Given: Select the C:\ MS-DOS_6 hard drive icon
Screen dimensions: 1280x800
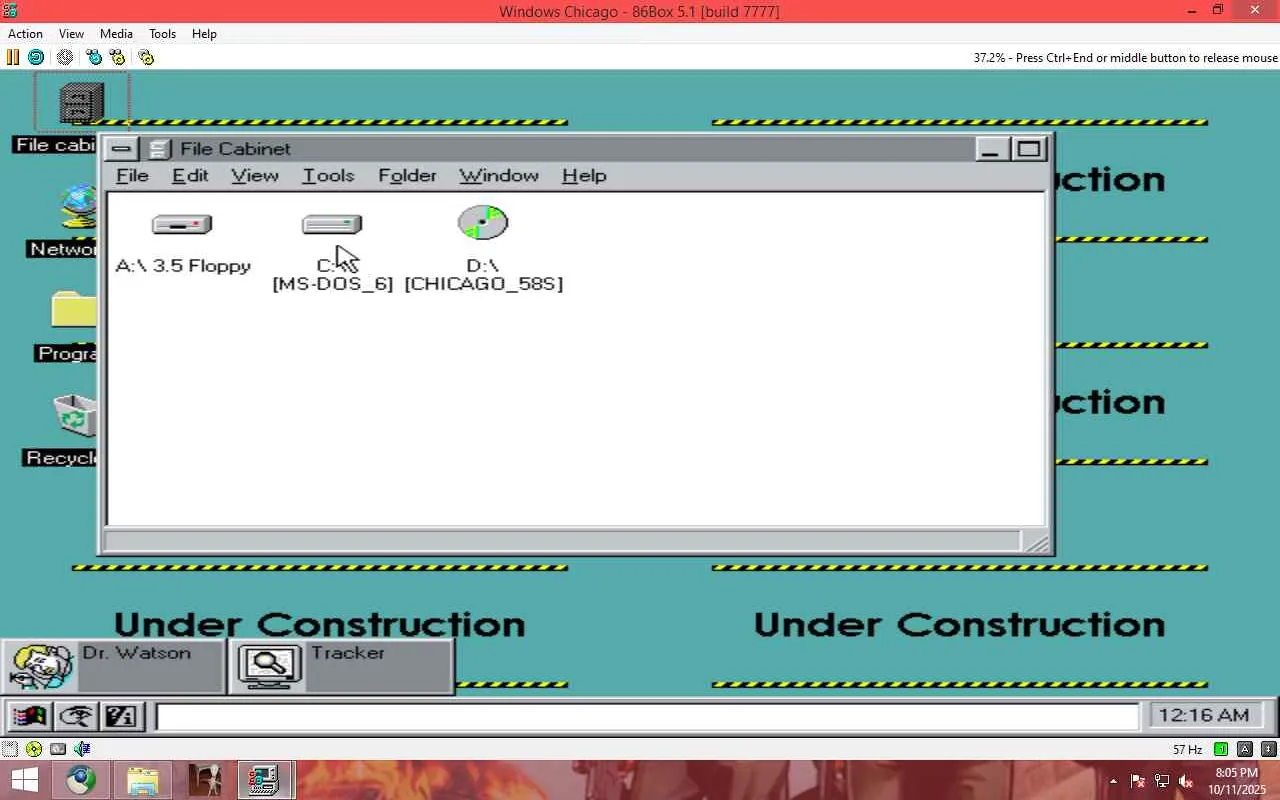Looking at the screenshot, I should (x=332, y=224).
